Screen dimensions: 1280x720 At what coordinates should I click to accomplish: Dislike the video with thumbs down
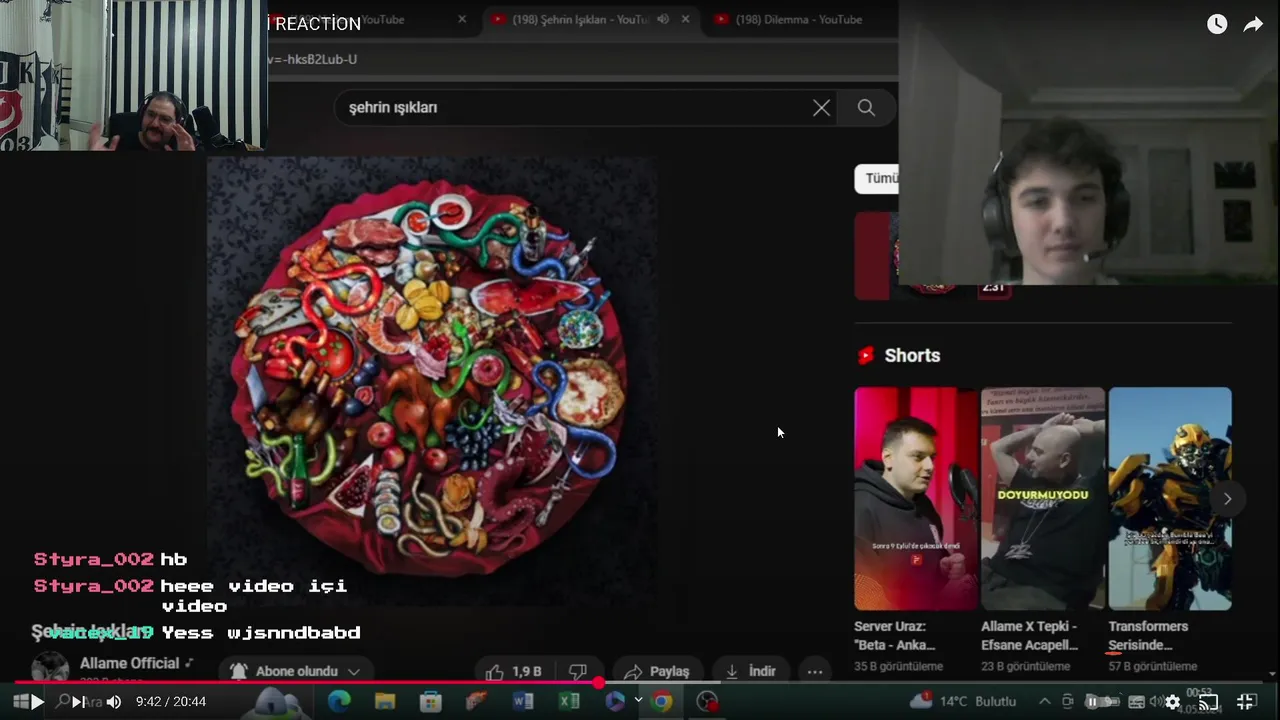(577, 671)
